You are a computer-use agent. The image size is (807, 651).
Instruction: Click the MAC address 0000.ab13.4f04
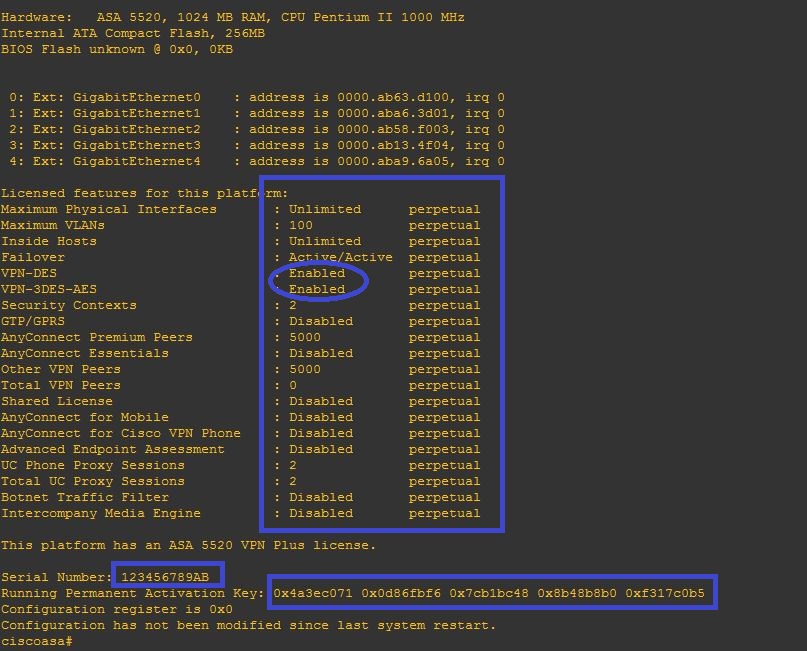(x=393, y=145)
